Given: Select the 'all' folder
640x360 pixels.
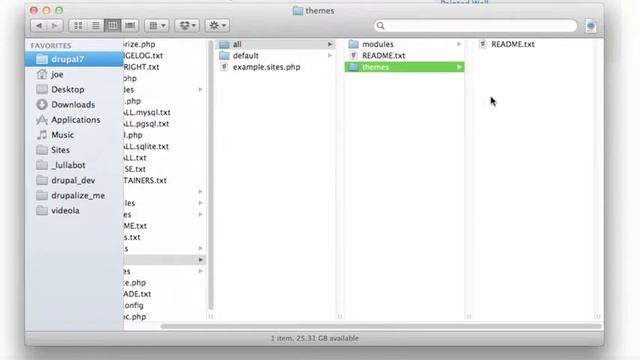Looking at the screenshot, I should [x=276, y=44].
